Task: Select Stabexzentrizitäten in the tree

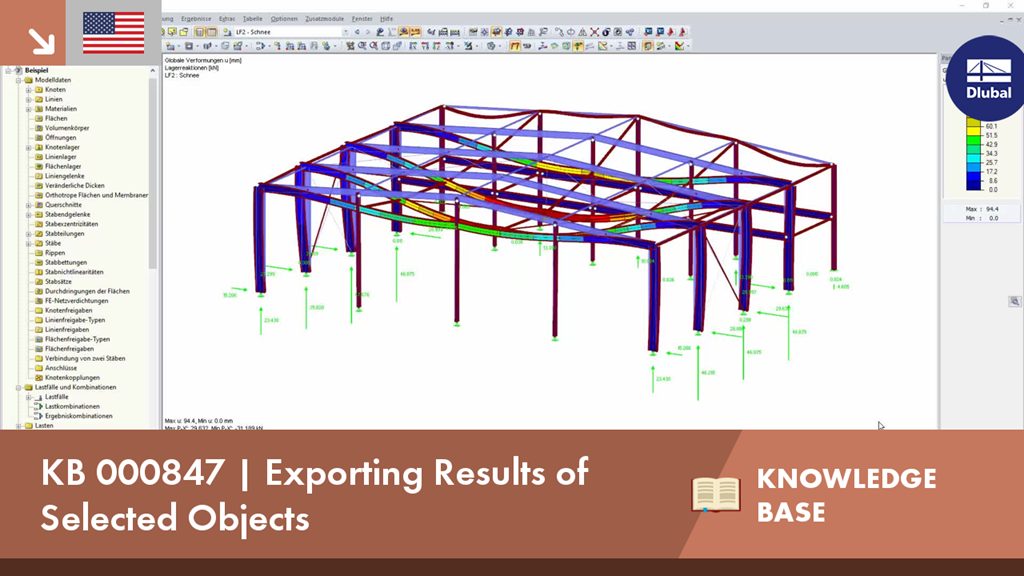Action: click(x=71, y=224)
